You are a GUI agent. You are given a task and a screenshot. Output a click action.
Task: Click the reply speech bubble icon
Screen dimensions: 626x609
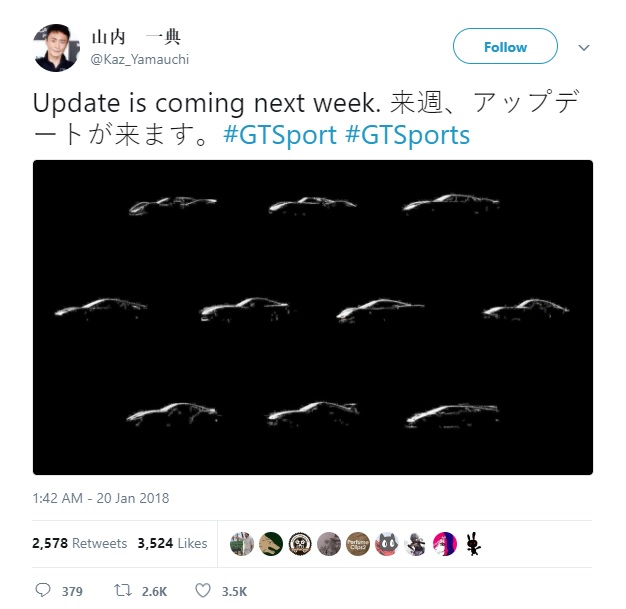(43, 590)
